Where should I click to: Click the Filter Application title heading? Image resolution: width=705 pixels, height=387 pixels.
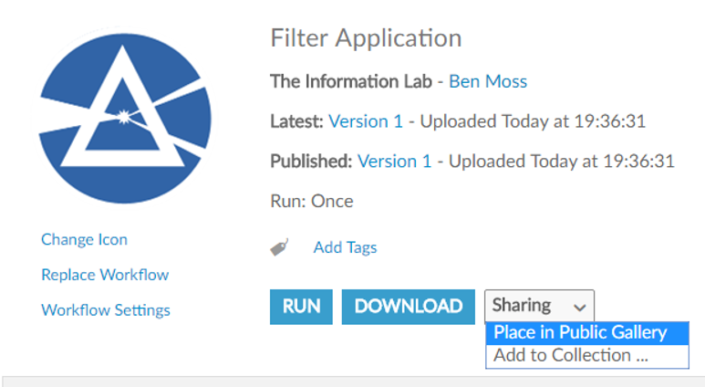[x=366, y=38]
